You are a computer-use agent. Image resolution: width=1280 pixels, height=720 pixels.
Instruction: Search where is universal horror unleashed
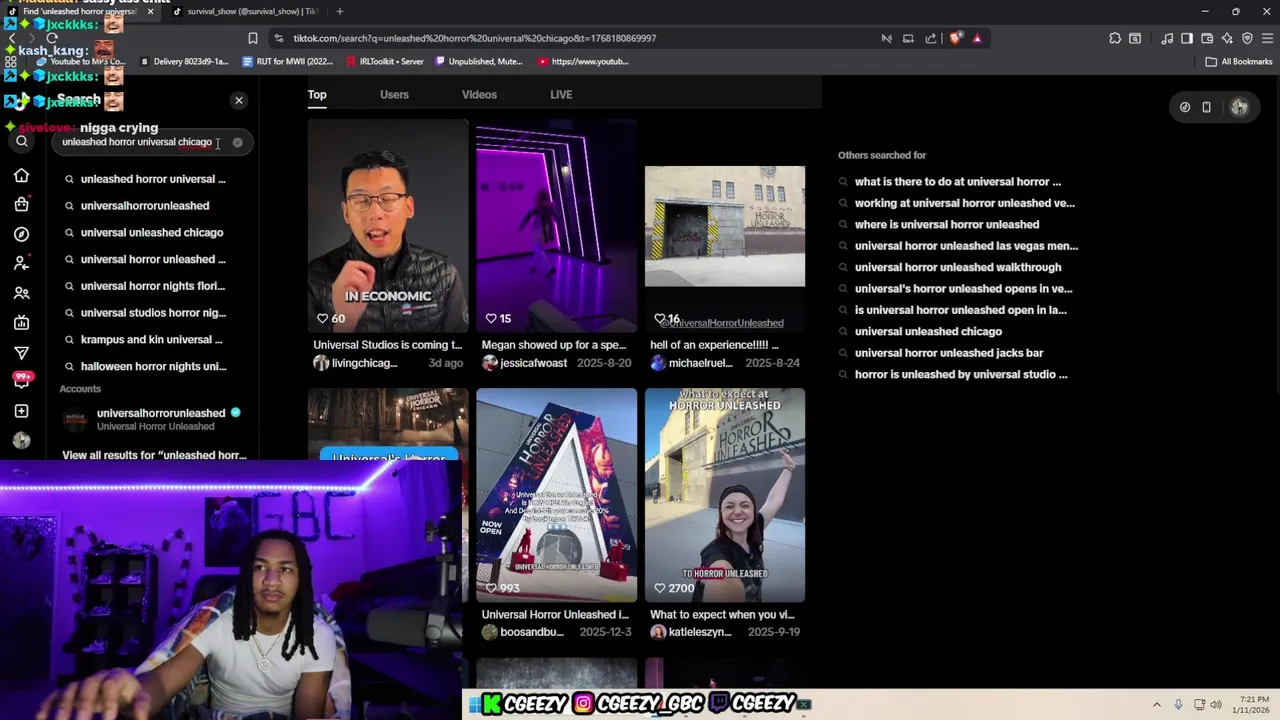(x=947, y=224)
